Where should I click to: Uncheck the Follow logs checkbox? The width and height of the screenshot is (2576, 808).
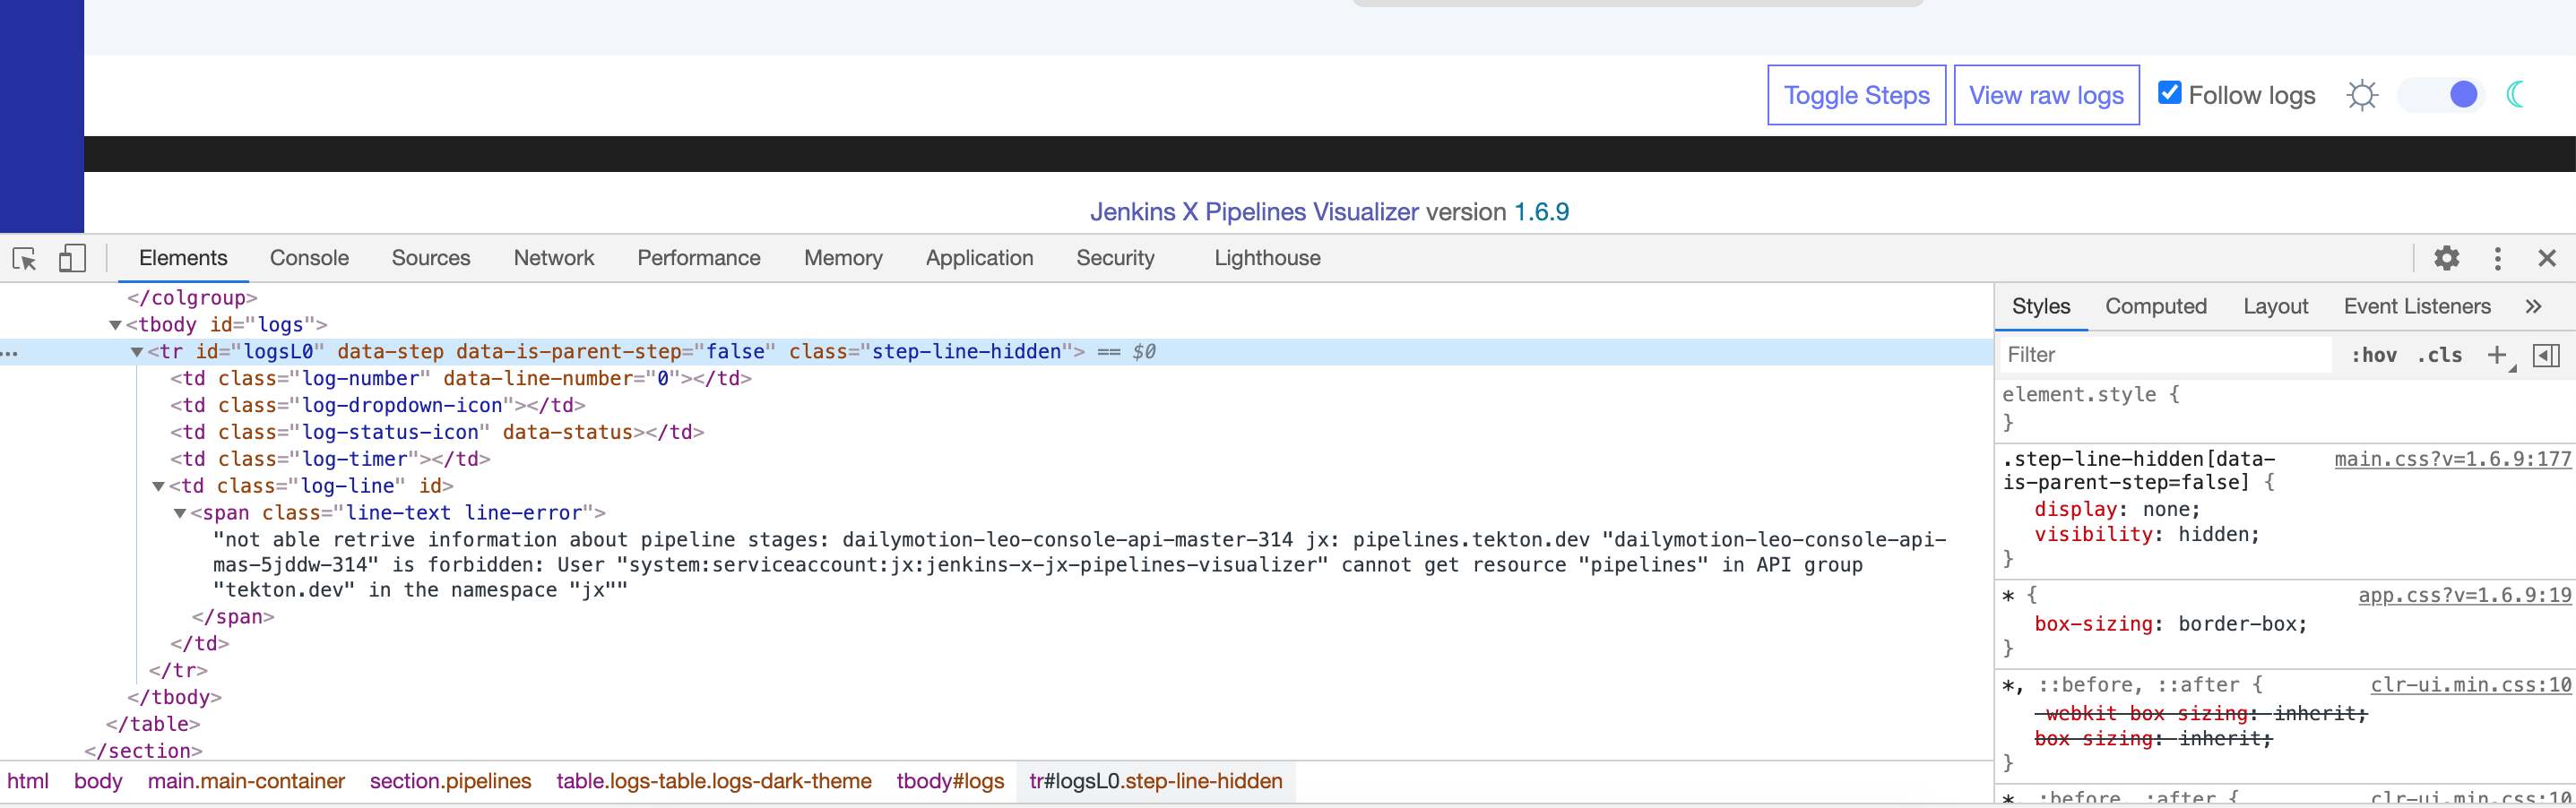pos(2169,92)
